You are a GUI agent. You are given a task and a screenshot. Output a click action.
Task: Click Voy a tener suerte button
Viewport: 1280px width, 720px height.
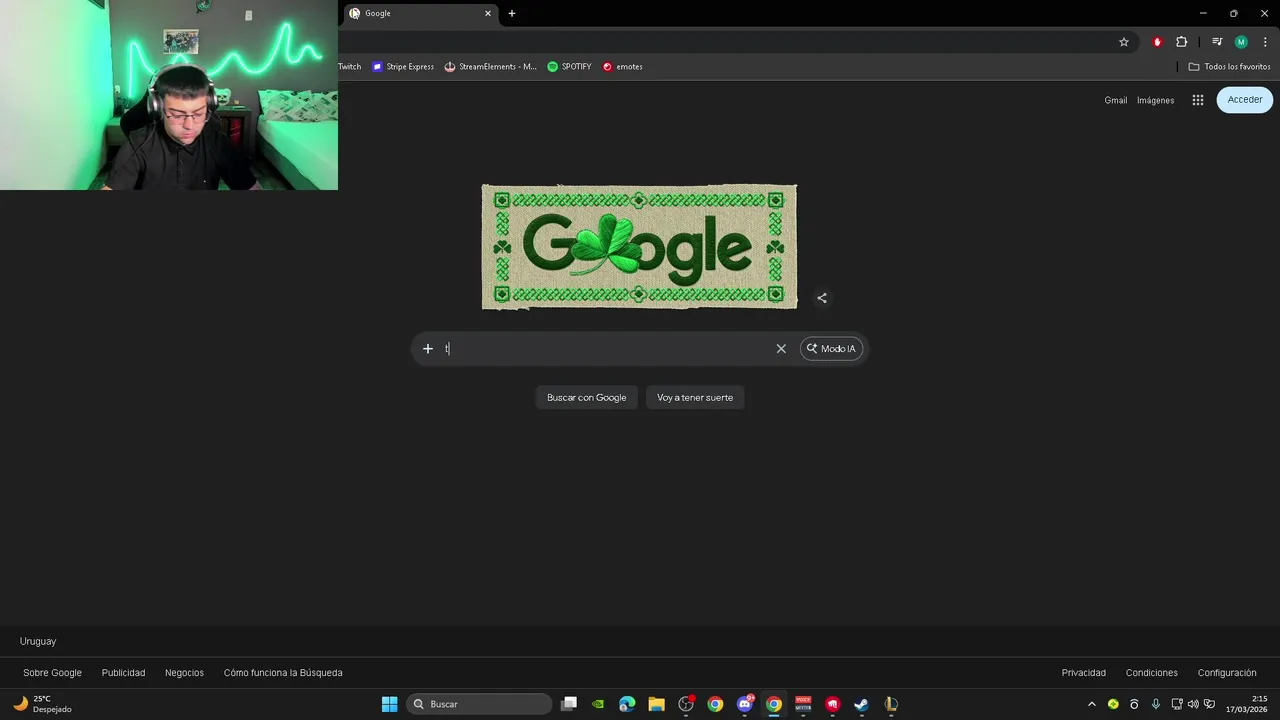tap(695, 398)
